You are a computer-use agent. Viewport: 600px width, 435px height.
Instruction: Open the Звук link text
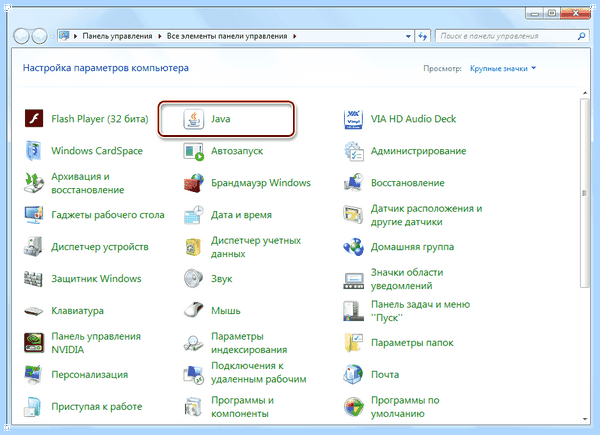click(222, 279)
